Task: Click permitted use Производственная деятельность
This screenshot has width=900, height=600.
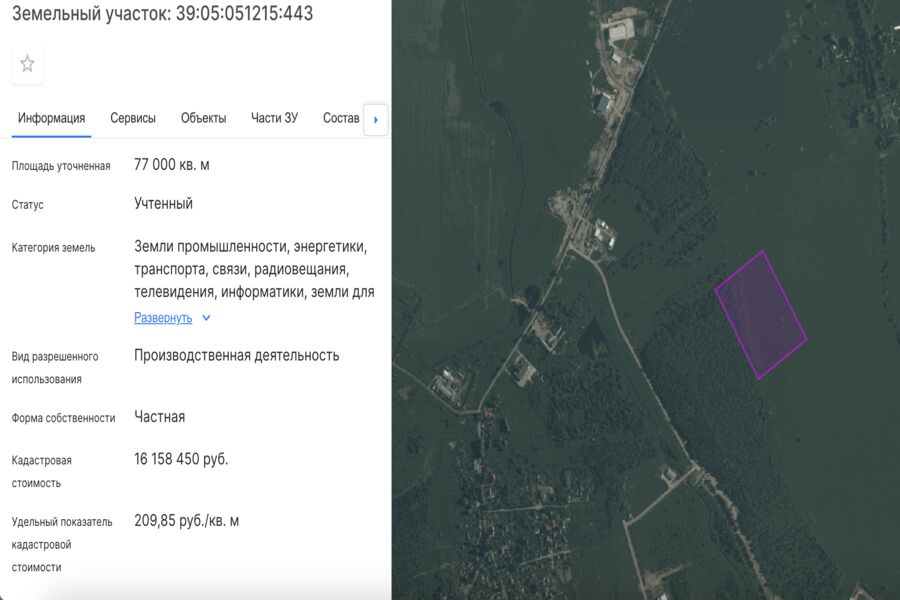Action: click(236, 355)
